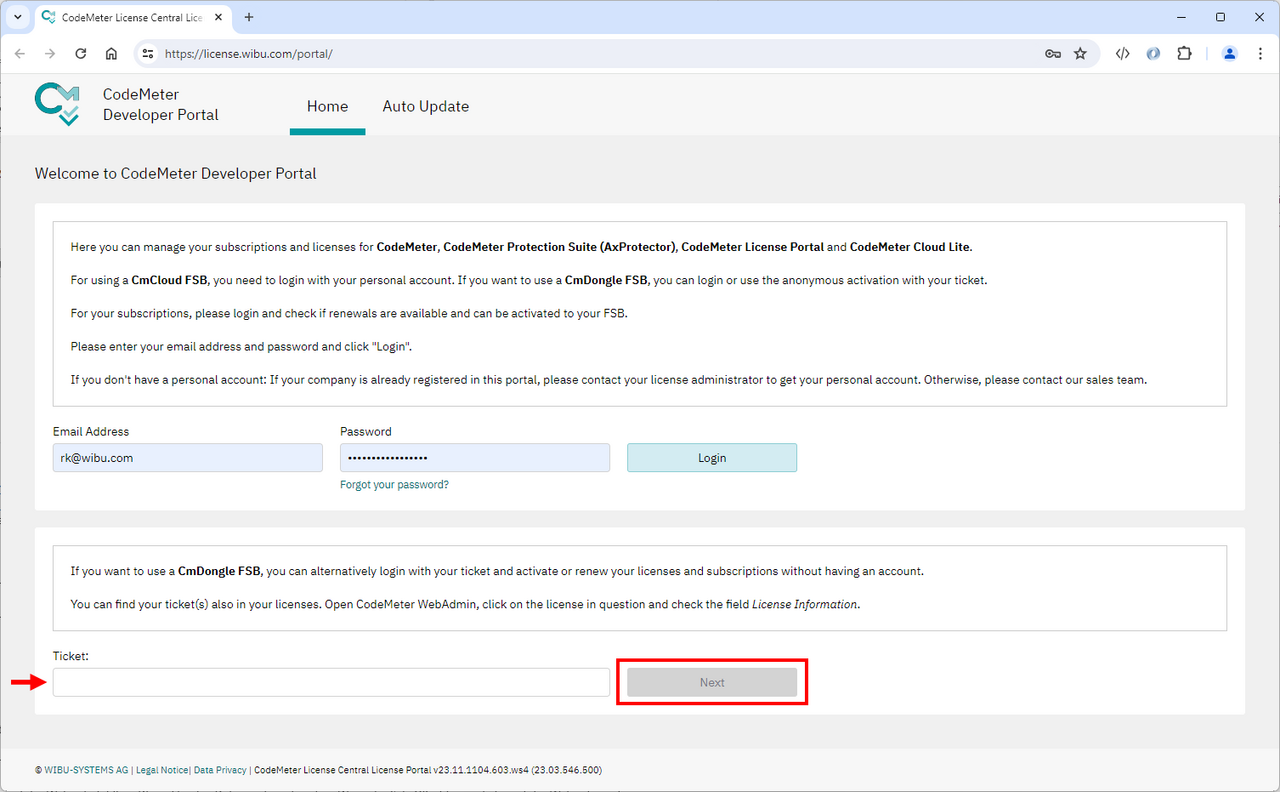Click the blue circular extension icon
1280x792 pixels.
click(x=1153, y=54)
